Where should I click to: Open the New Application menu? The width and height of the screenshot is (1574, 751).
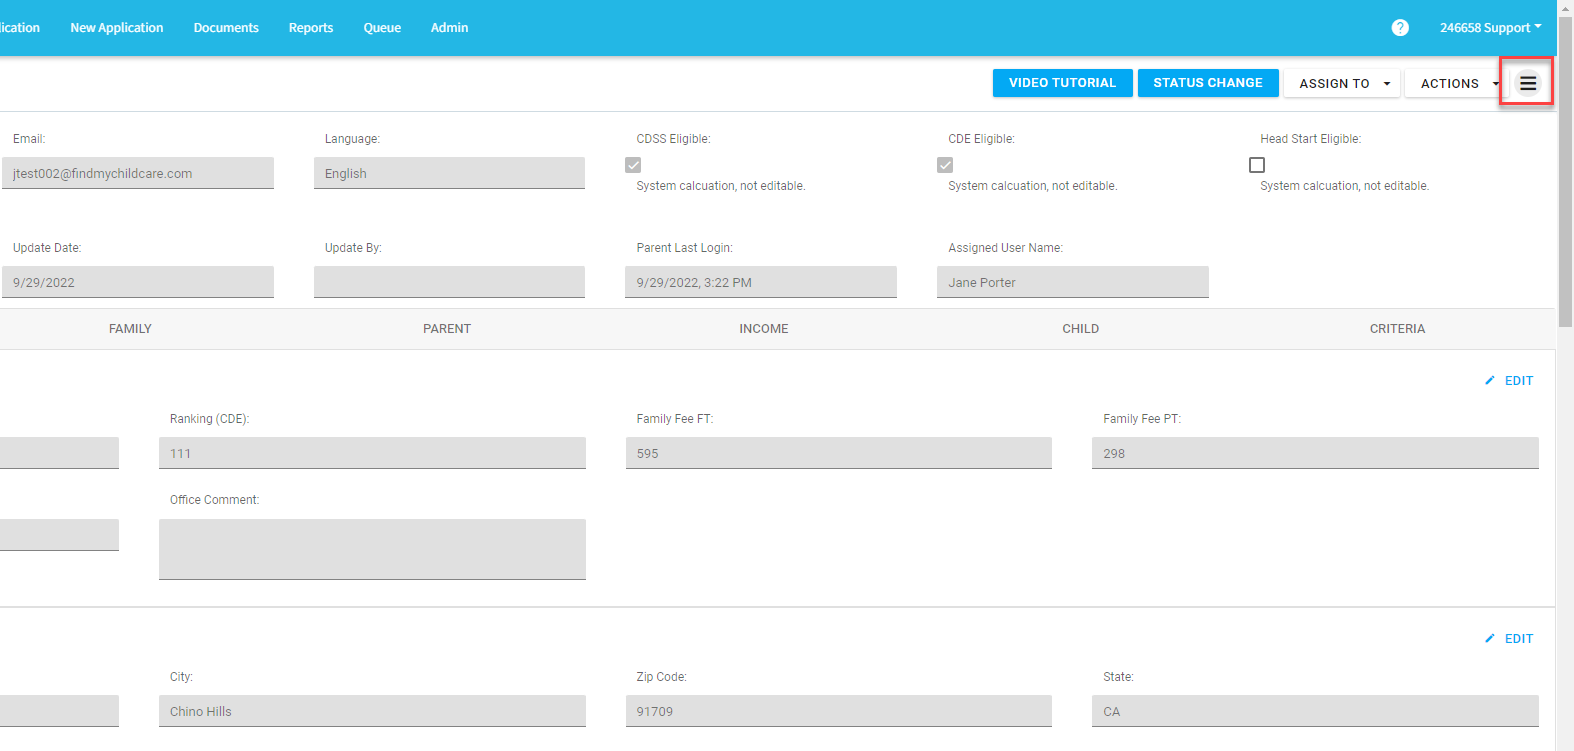[x=117, y=28]
